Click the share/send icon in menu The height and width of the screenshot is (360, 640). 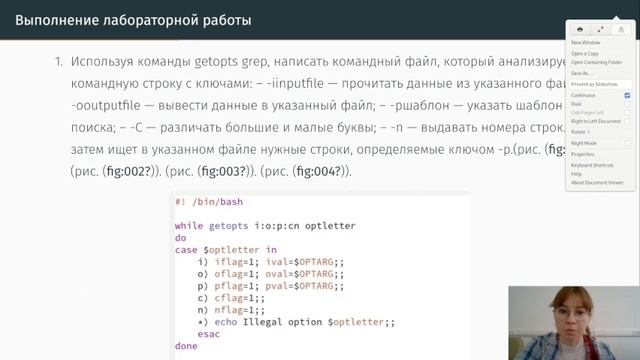(621, 29)
